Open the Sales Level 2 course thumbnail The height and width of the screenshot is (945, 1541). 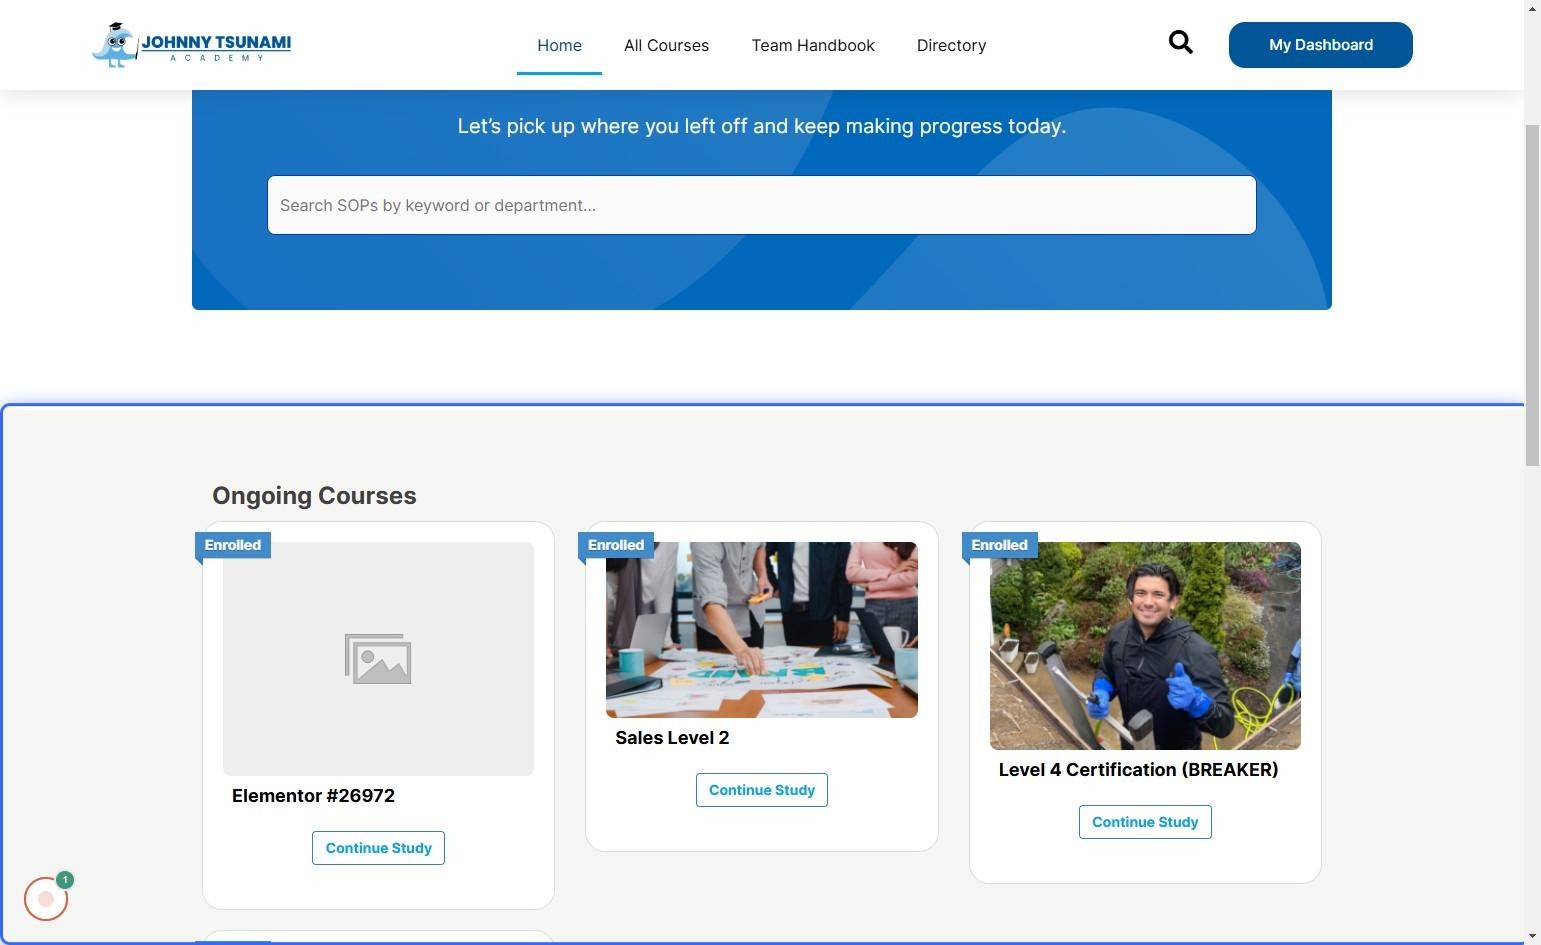click(x=761, y=630)
